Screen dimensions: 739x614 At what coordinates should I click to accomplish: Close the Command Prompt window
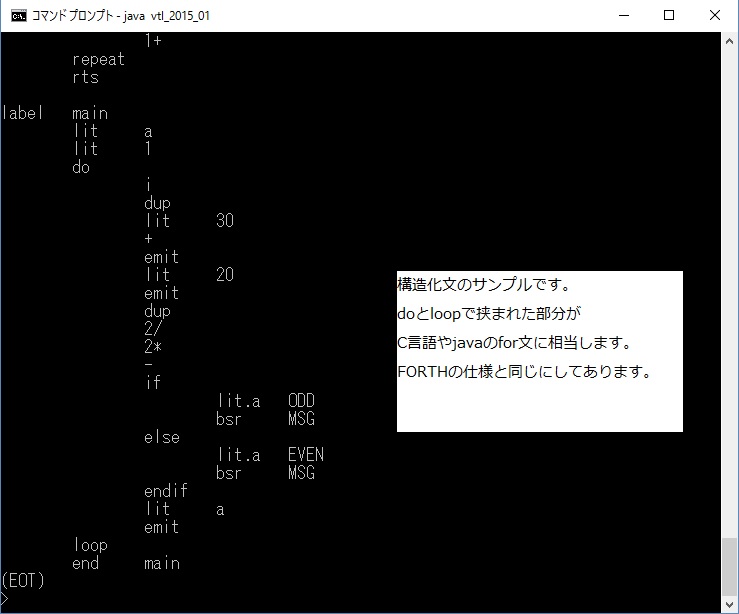(x=714, y=16)
